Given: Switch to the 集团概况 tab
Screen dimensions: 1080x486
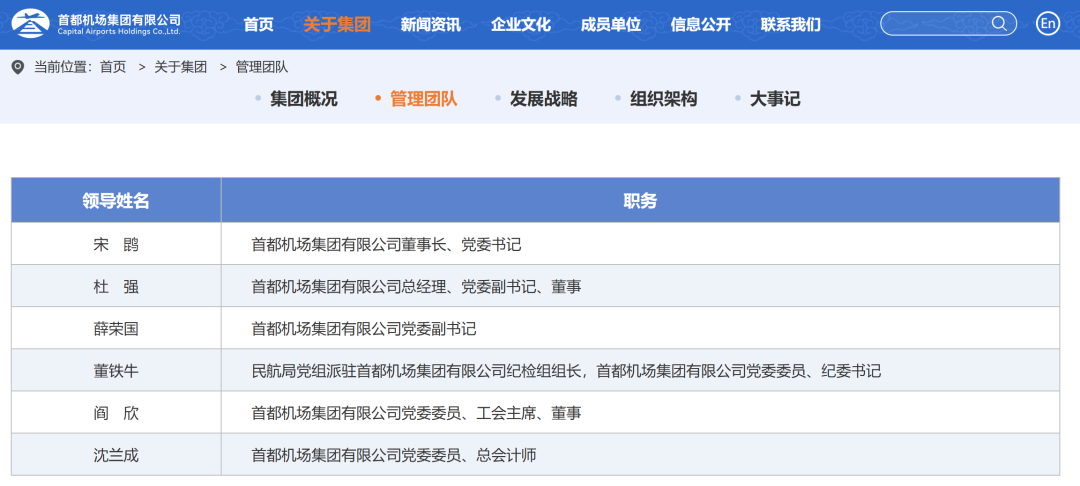Looking at the screenshot, I should pos(303,99).
